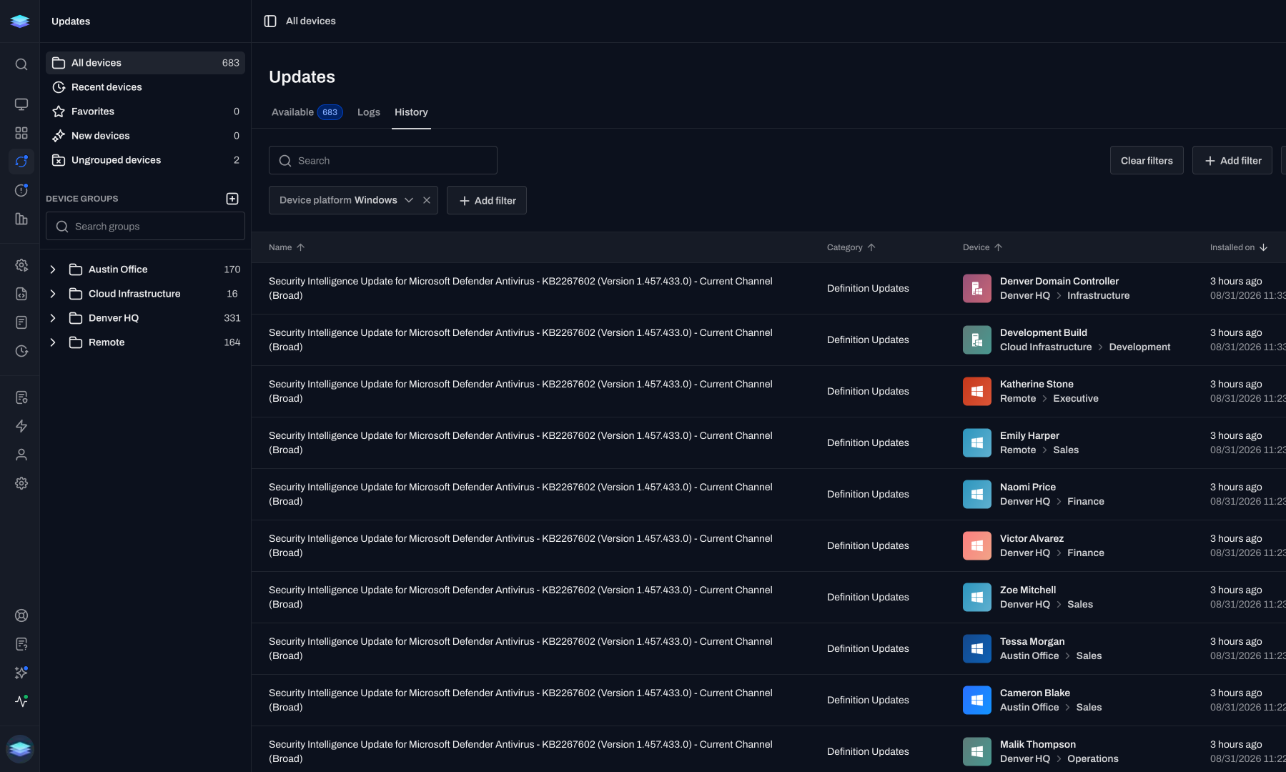Screen dimensions: 1286x772
Task: Click Katherine Stone's Windows device icon
Action: (x=977, y=391)
